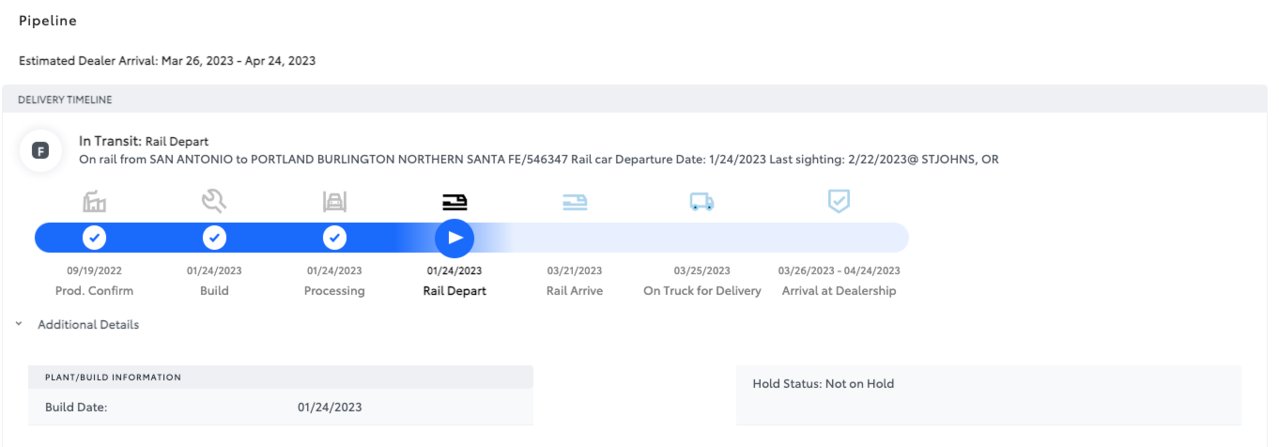Click the Estimated Dealer Arrival date range text

coord(167,61)
